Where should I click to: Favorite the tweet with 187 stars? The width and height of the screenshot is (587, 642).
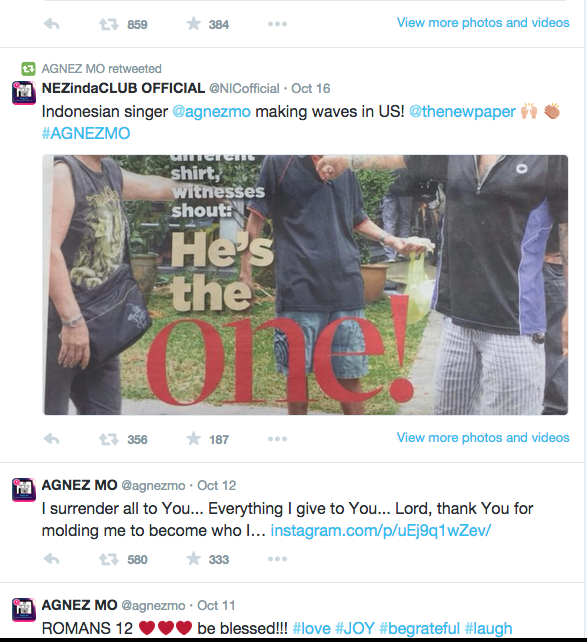194,439
